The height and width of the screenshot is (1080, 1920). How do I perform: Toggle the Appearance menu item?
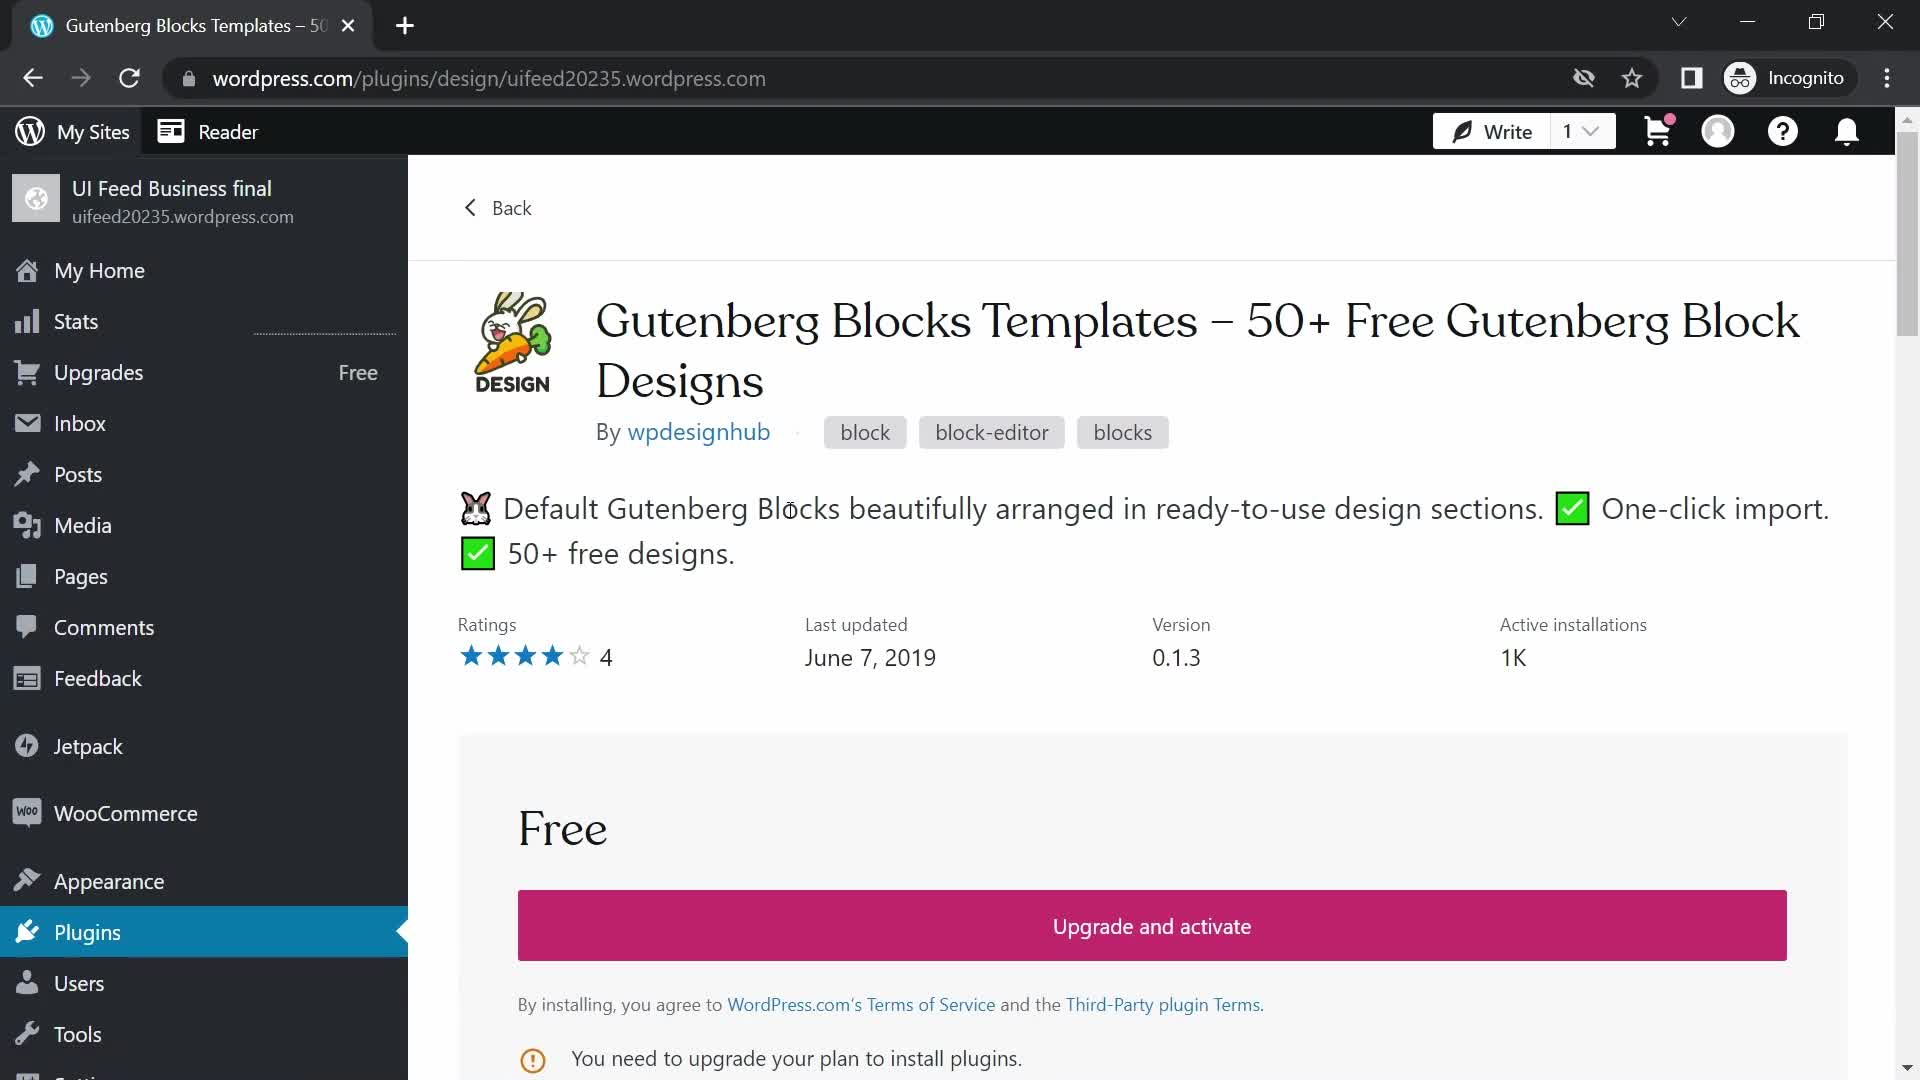point(108,881)
